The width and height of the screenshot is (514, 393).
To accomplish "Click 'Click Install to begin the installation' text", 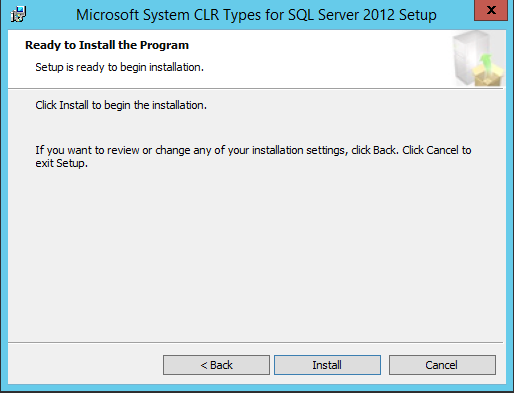I will point(121,105).
